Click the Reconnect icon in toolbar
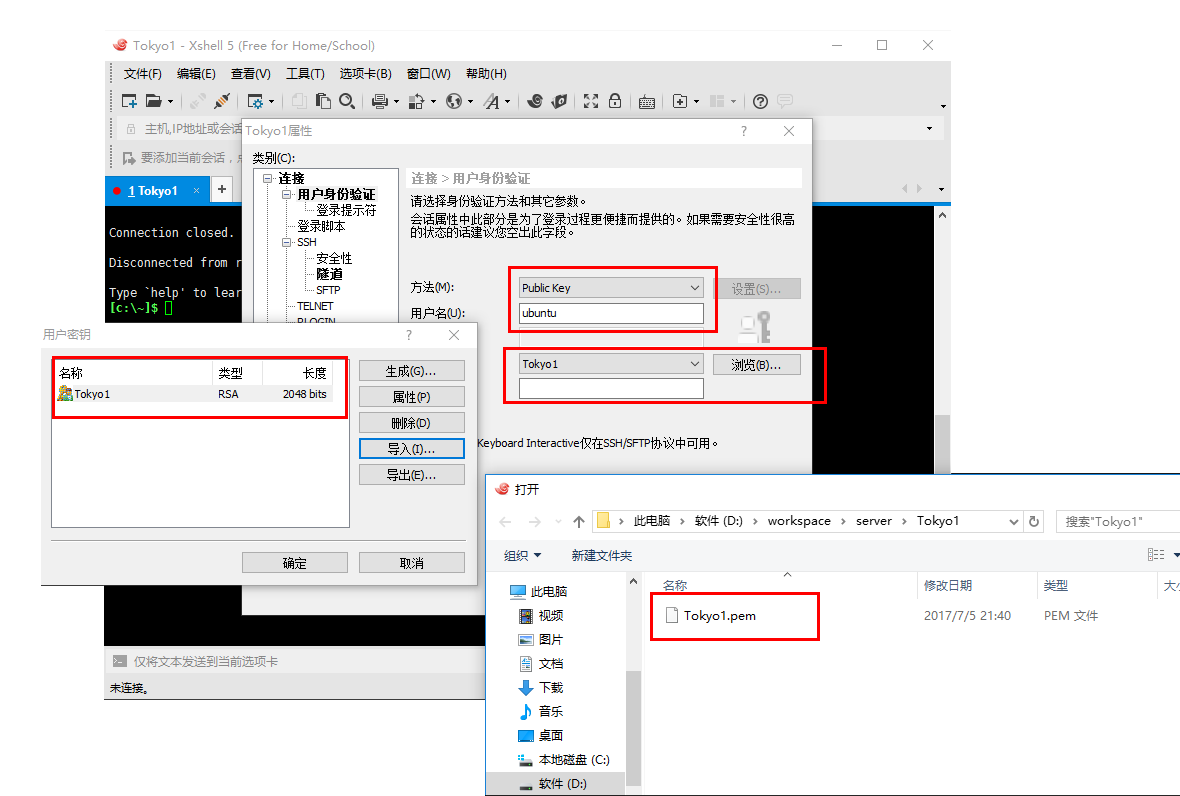The height and width of the screenshot is (796, 1180). click(198, 101)
